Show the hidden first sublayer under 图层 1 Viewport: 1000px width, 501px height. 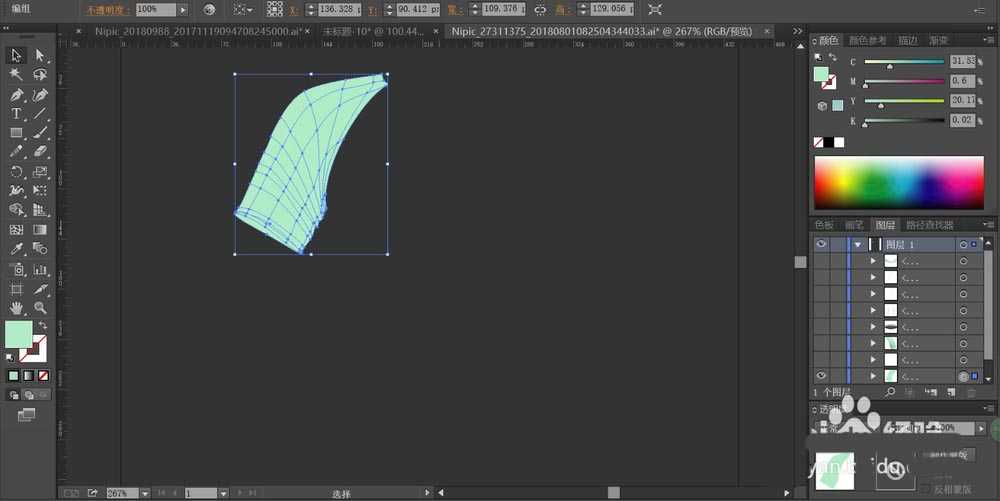coord(821,261)
